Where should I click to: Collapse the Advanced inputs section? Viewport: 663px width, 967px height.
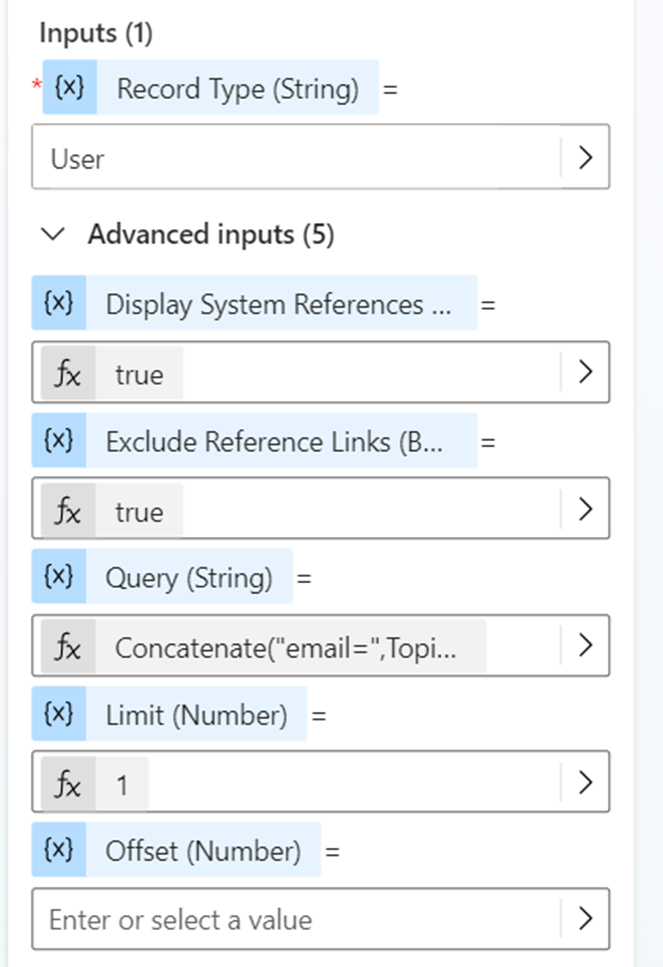(x=55, y=235)
